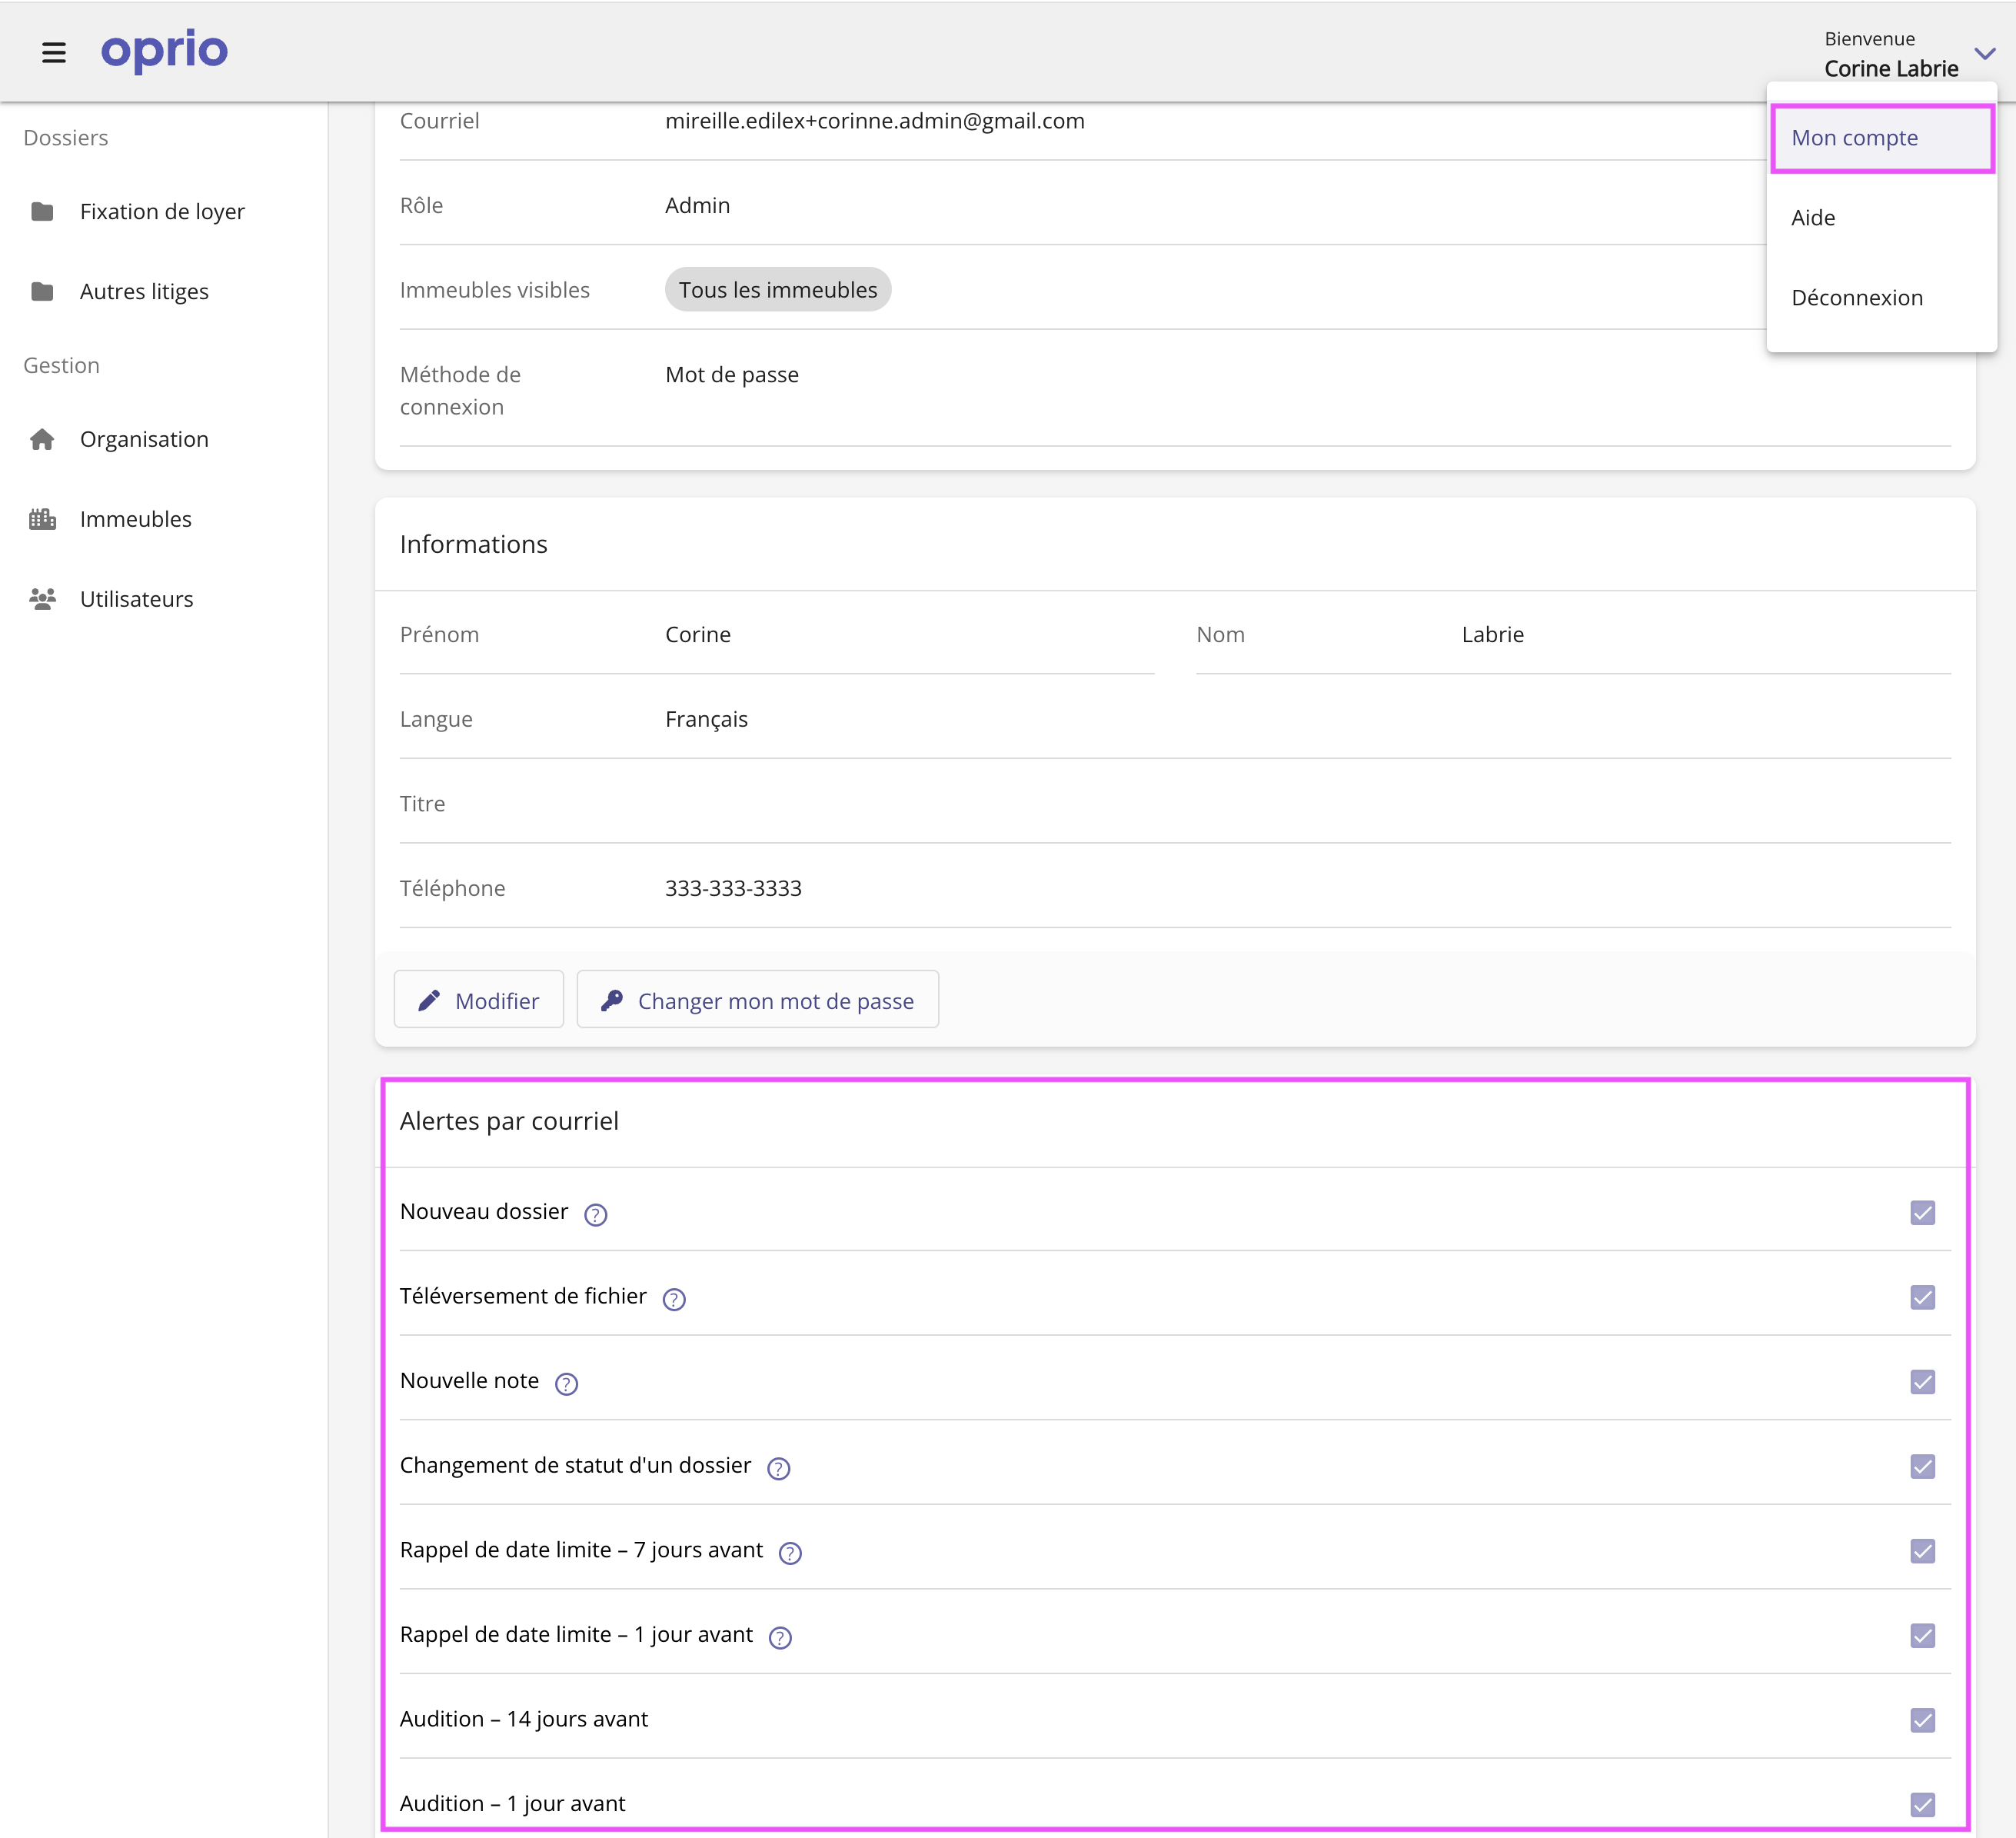Screen dimensions: 2016x1838
Task: Click Changer mon mot de passe button
Action: click(x=758, y=1000)
